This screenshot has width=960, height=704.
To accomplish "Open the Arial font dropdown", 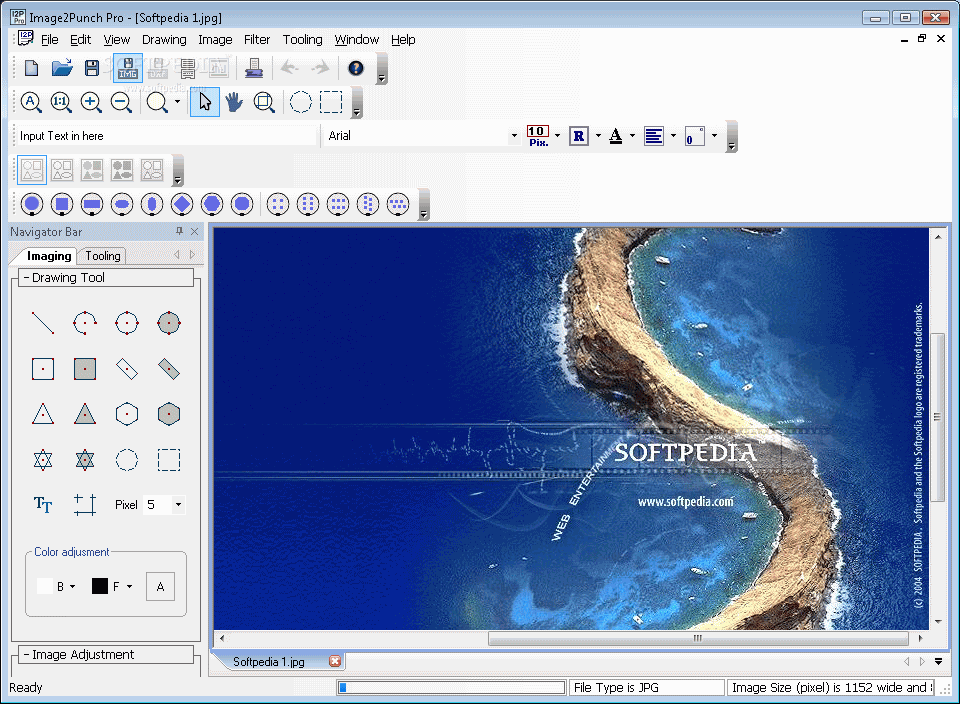I will pos(514,136).
